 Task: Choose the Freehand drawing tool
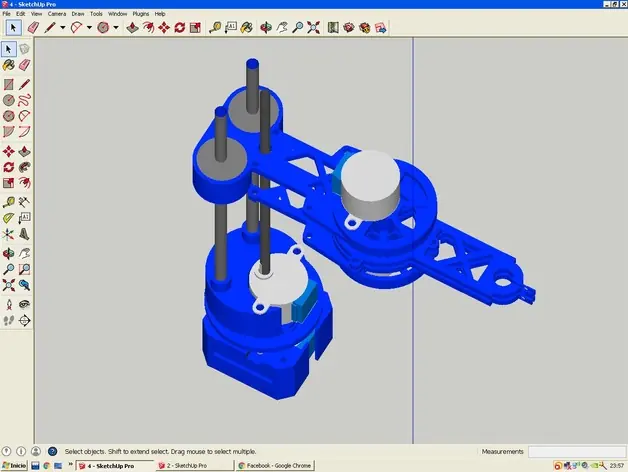[x=24, y=100]
